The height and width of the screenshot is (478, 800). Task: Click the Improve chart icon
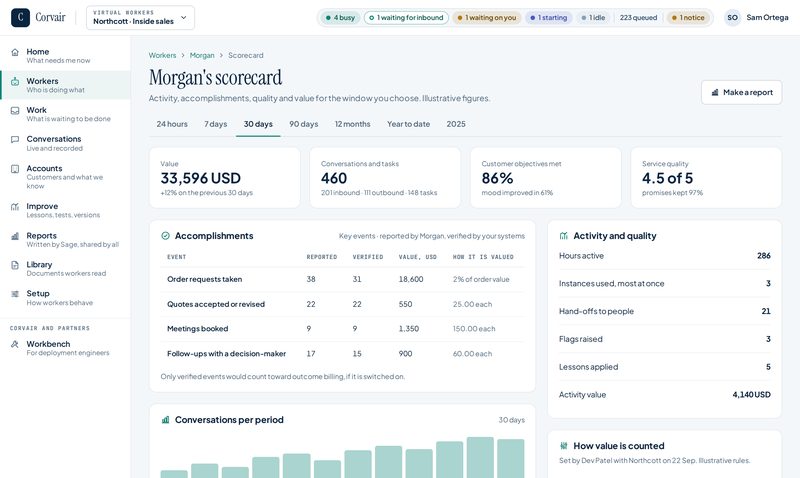click(x=15, y=207)
